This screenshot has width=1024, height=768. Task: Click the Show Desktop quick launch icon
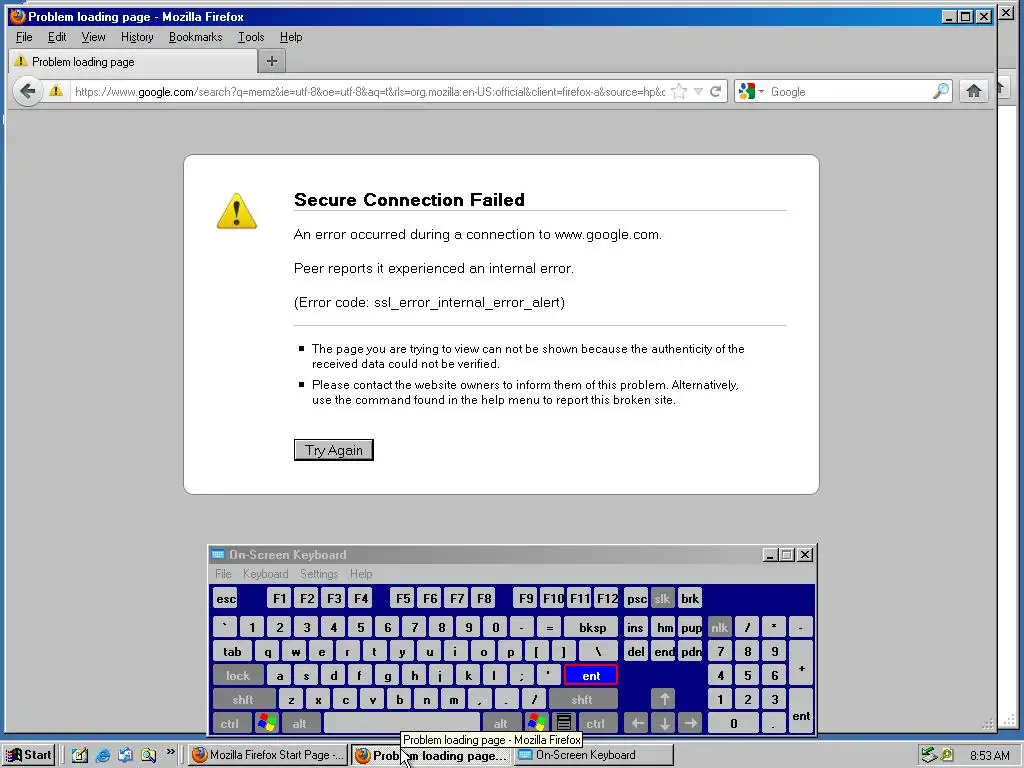(x=80, y=756)
